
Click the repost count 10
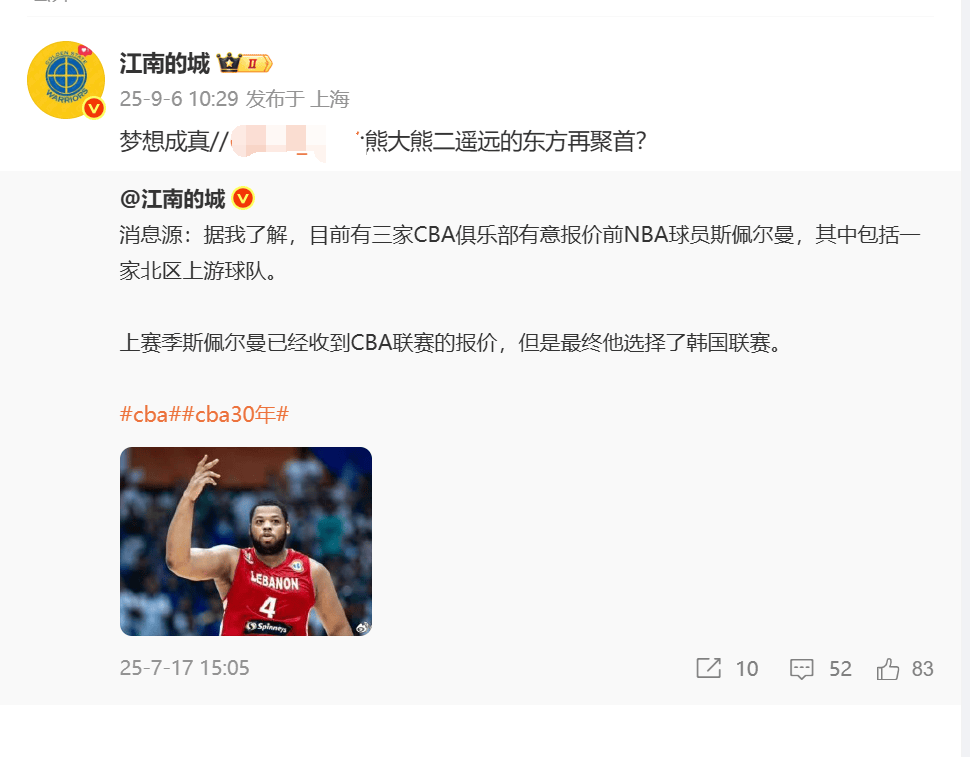click(x=747, y=669)
